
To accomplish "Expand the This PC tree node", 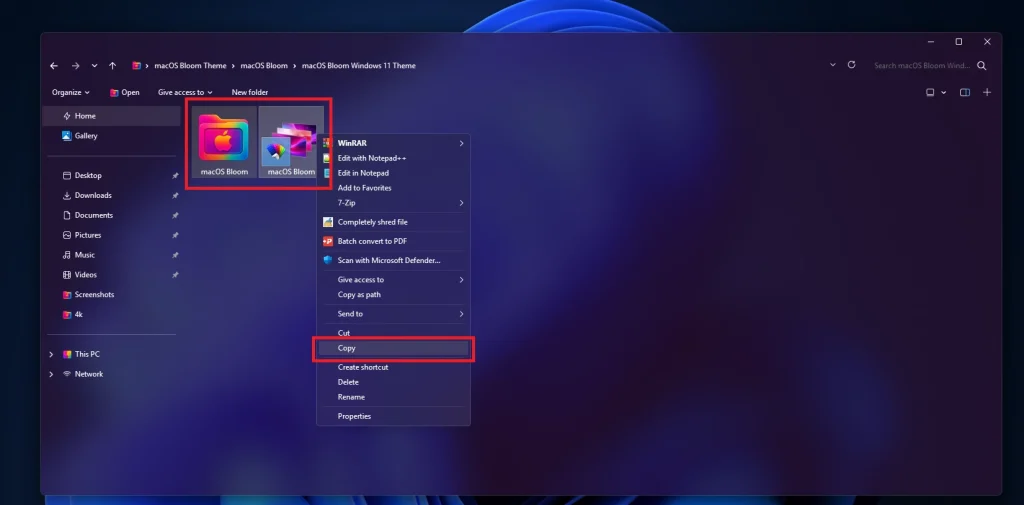I will 51,355.
